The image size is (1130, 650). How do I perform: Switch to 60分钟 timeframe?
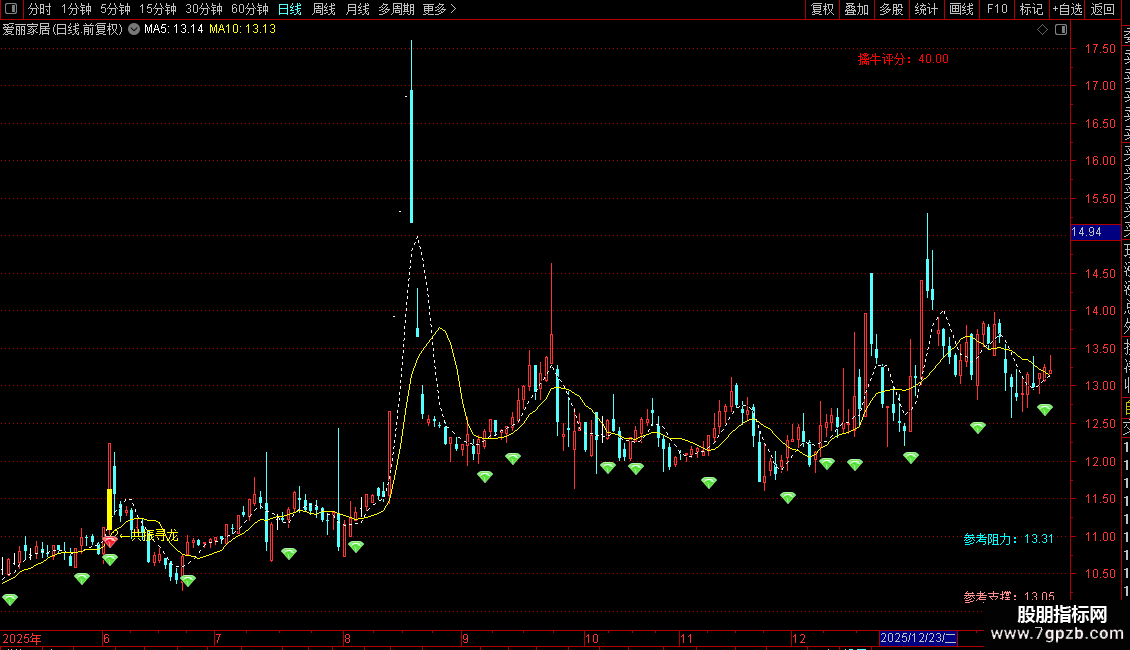(249, 9)
